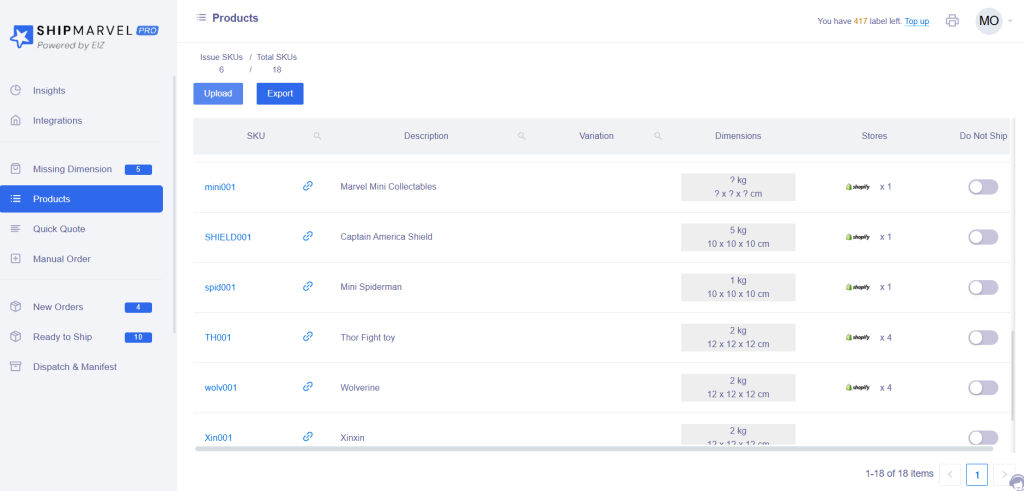Open link icon for SKU mini001
Image resolution: width=1024 pixels, height=491 pixels.
pos(308,186)
